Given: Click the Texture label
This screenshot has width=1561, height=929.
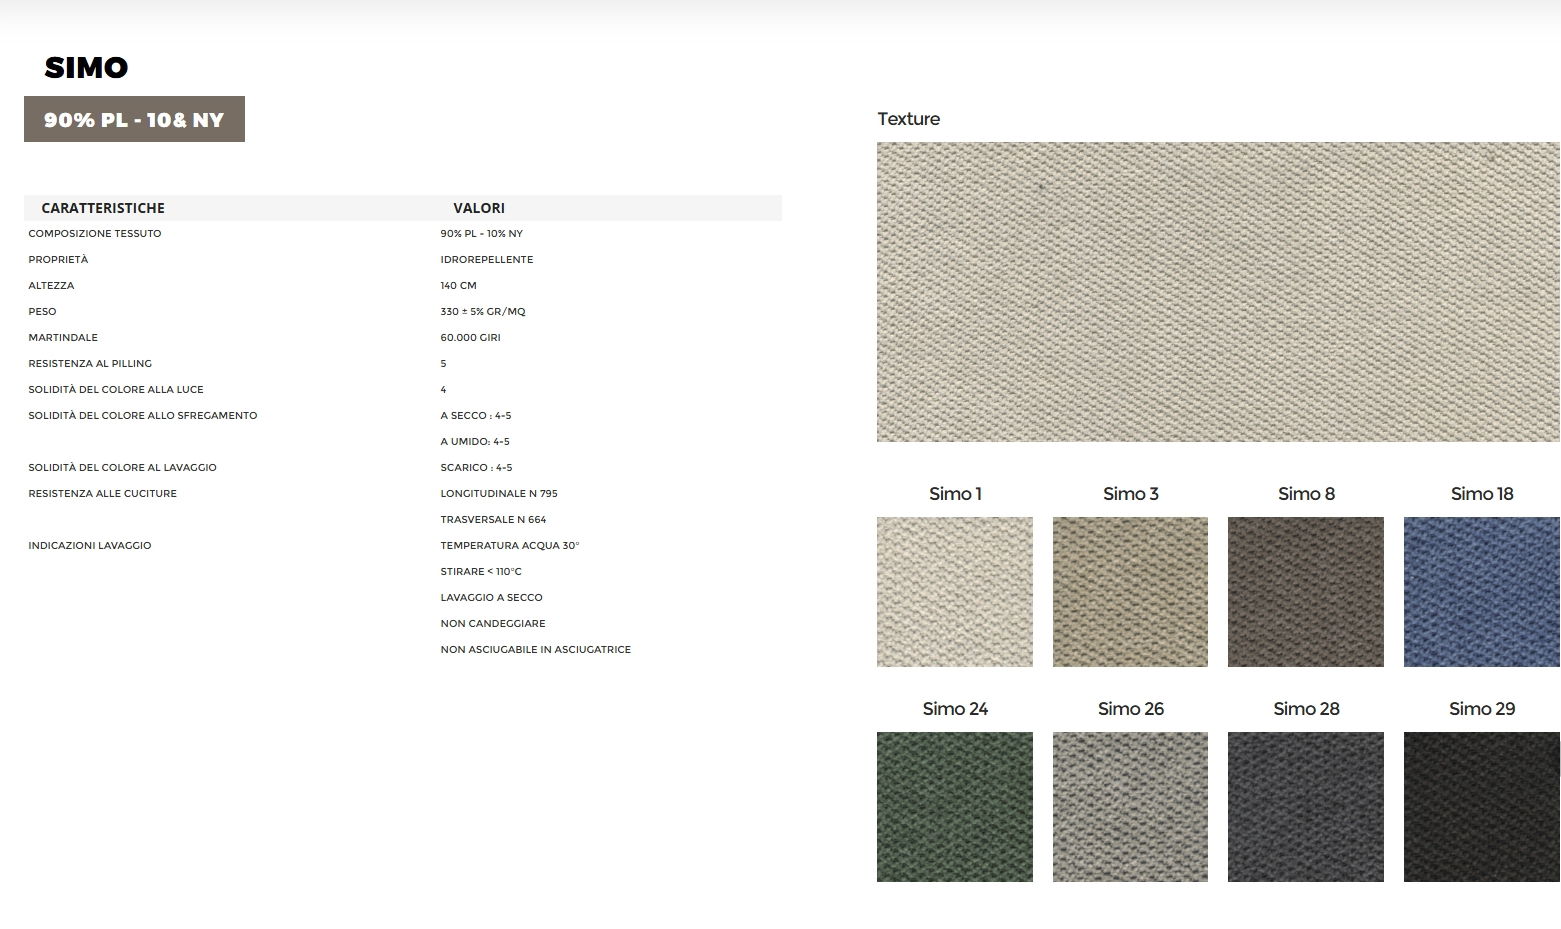Looking at the screenshot, I should pyautogui.click(x=908, y=119).
